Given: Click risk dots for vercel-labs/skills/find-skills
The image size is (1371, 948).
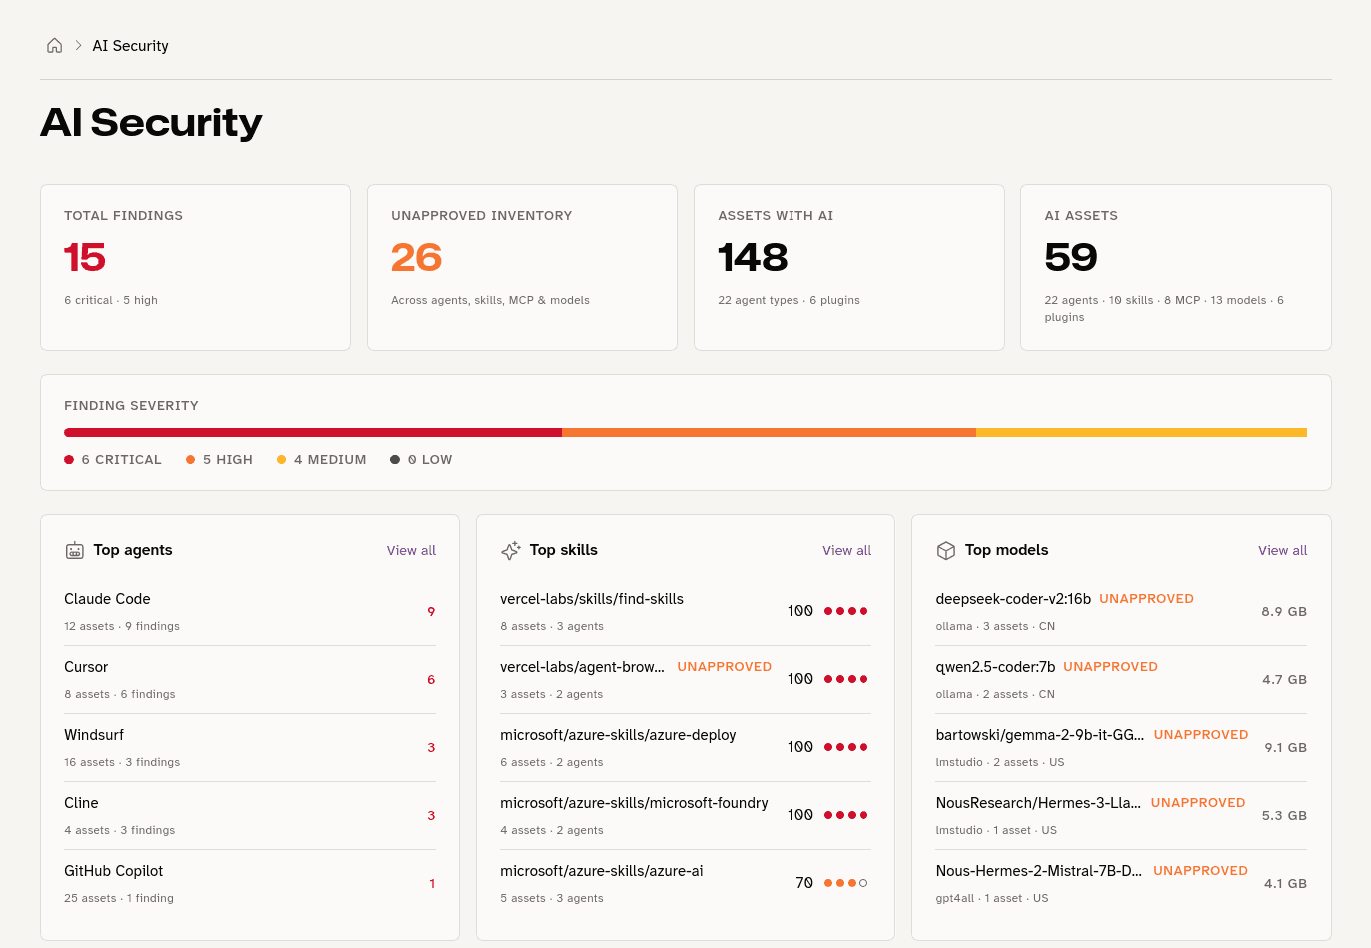Looking at the screenshot, I should [x=846, y=611].
